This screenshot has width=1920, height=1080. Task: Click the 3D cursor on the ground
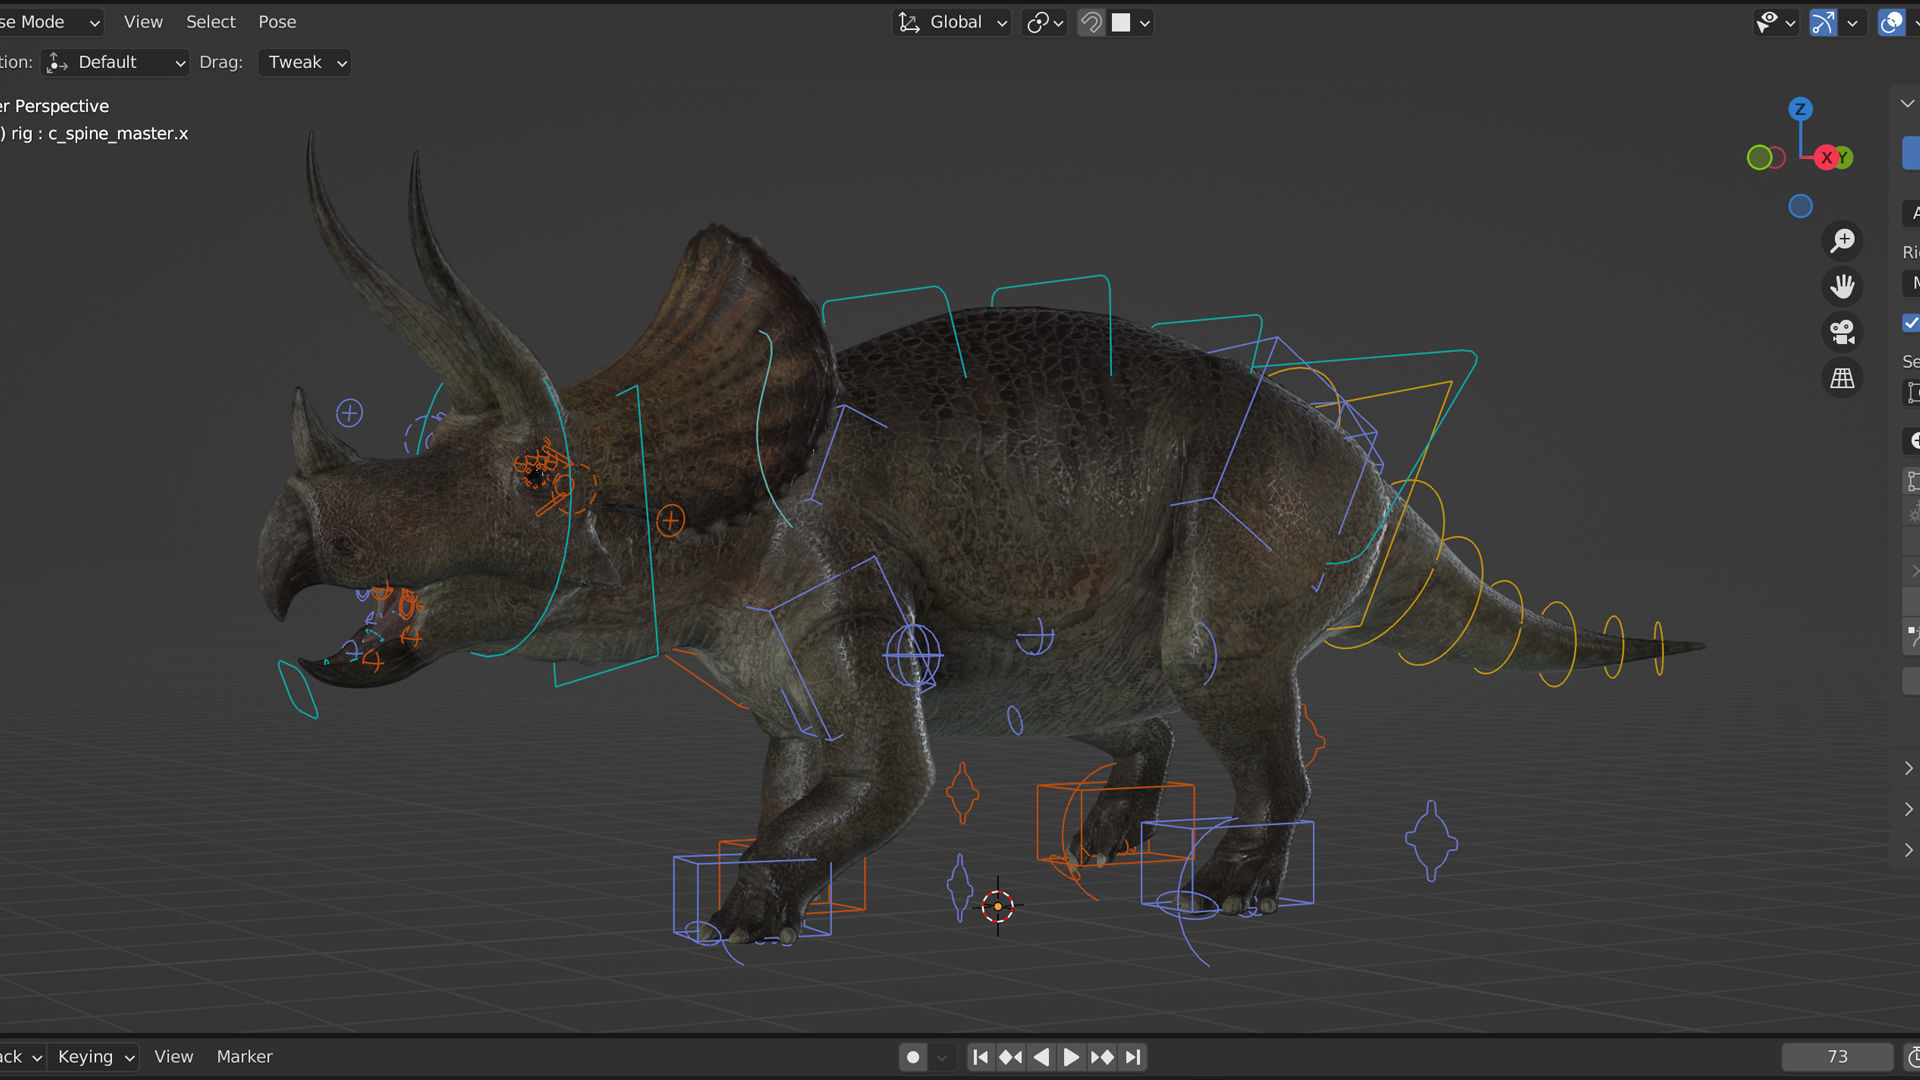tap(997, 906)
